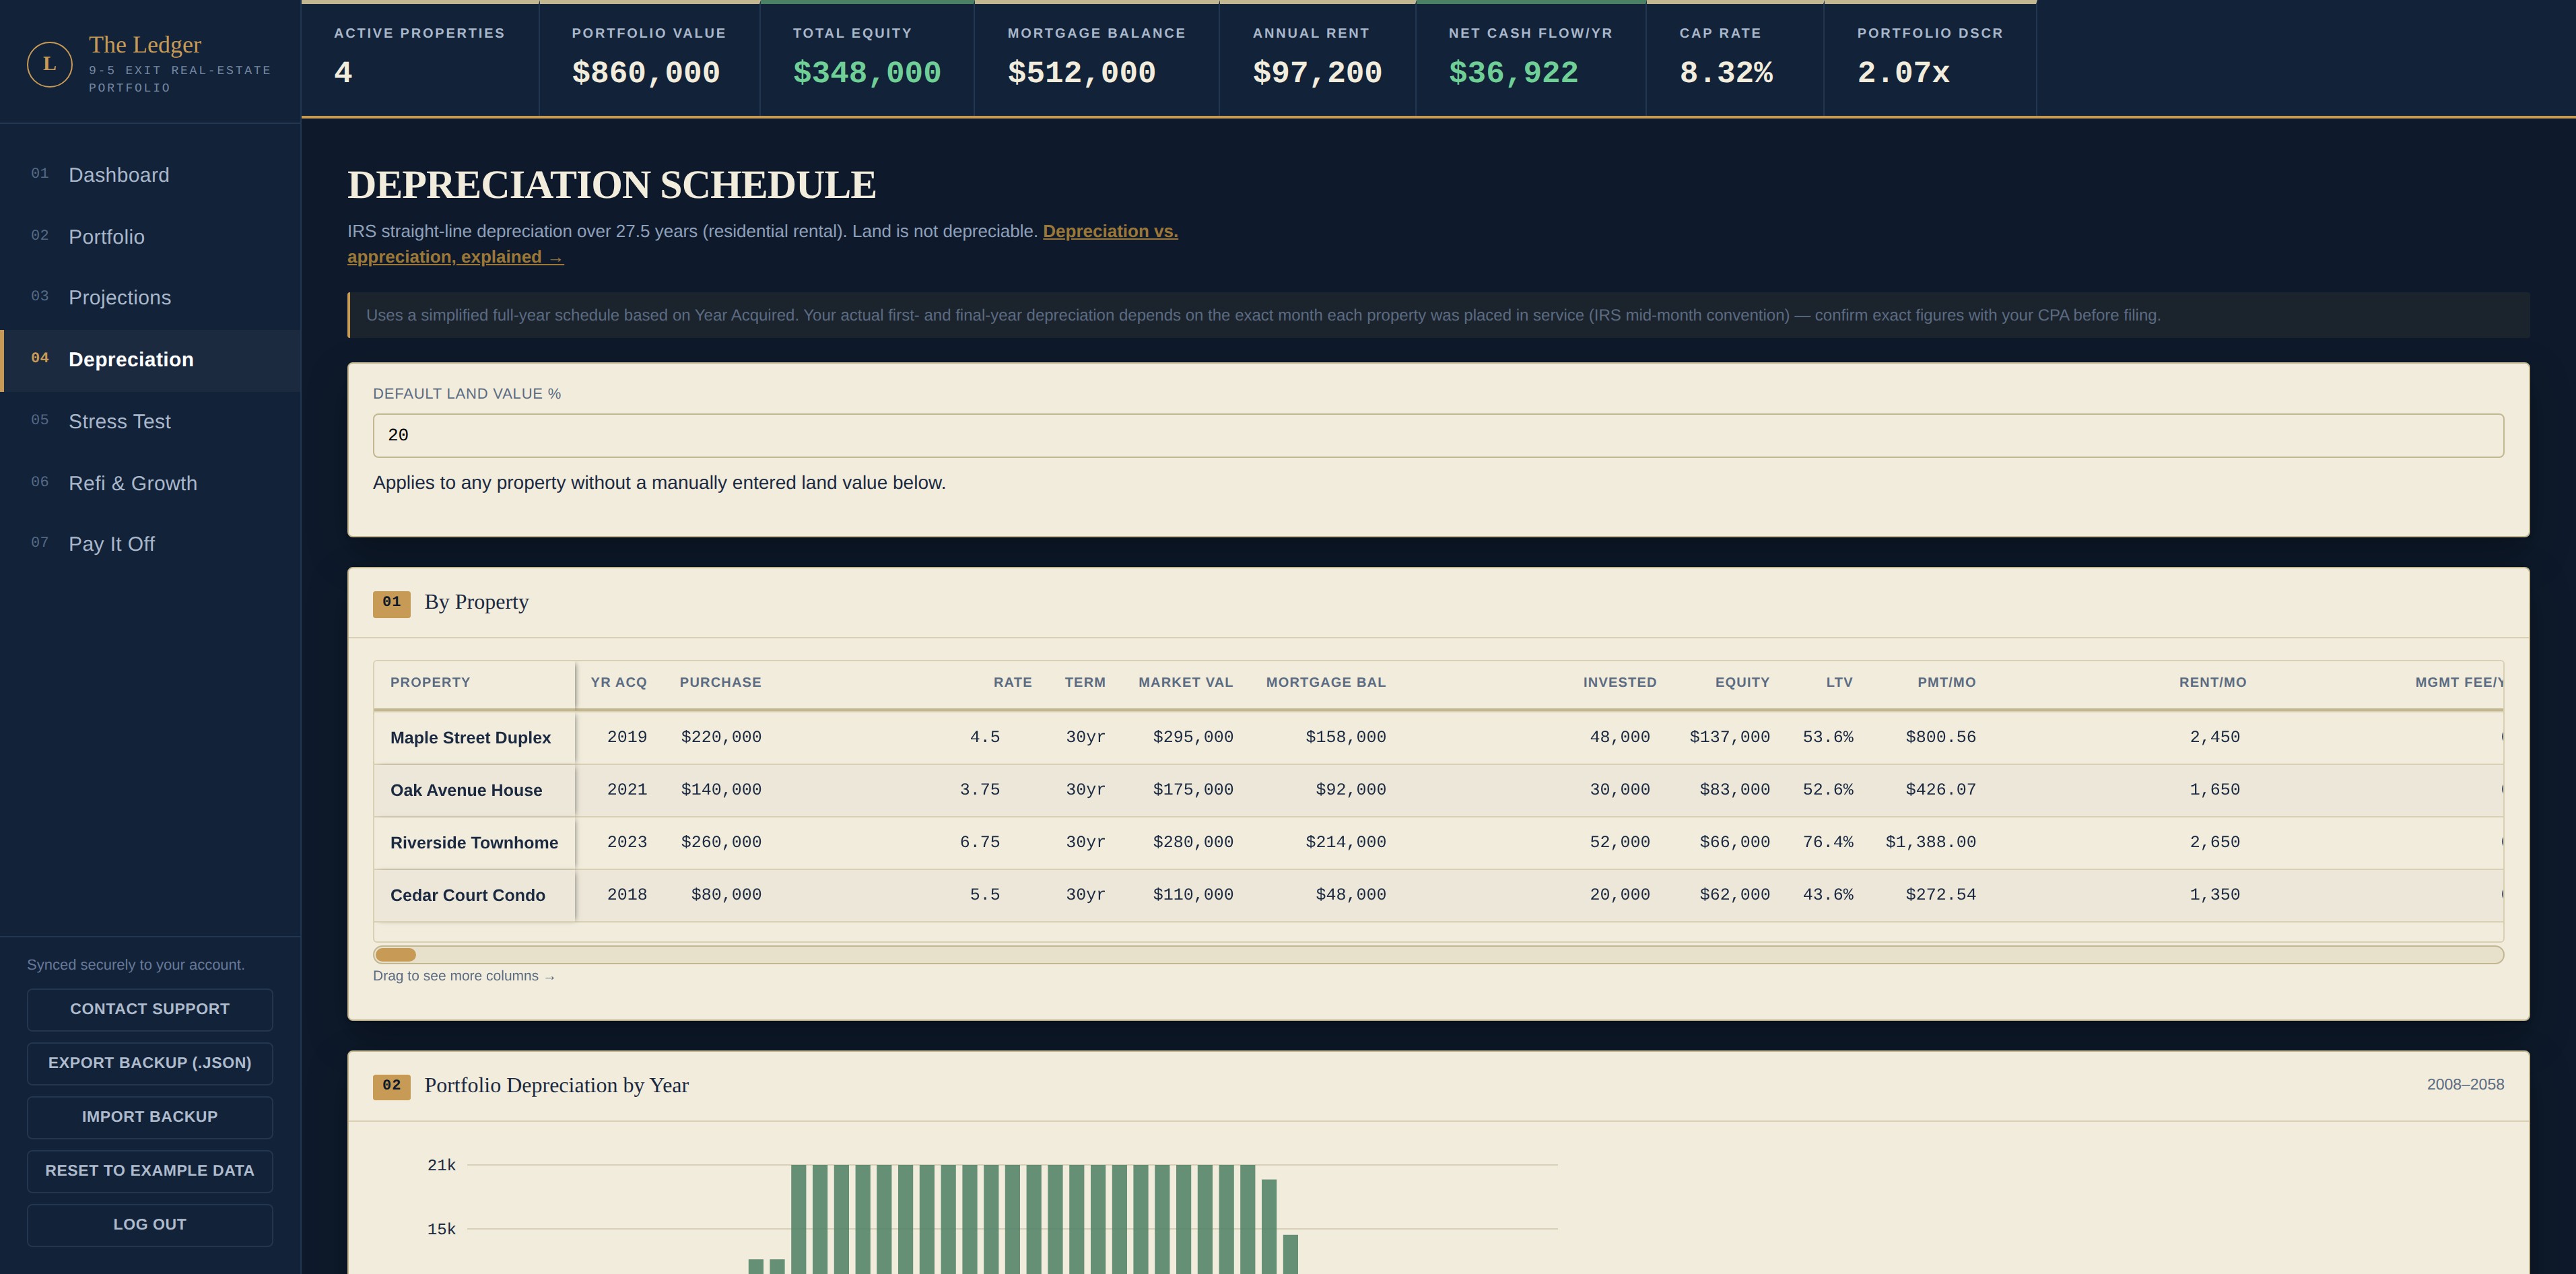Navigate to Refi & Growth
2576x1274 pixels.
point(150,484)
